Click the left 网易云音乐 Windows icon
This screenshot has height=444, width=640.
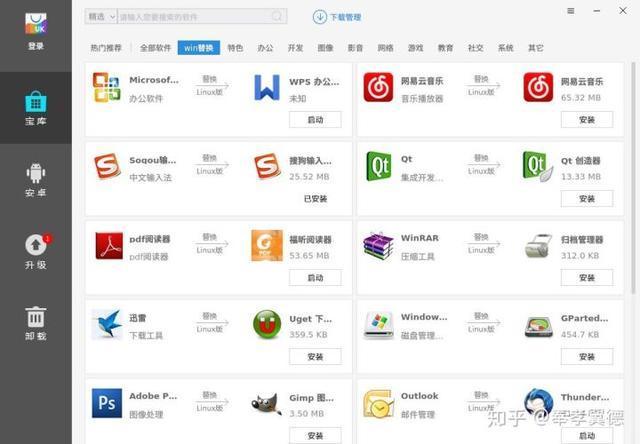(x=378, y=87)
